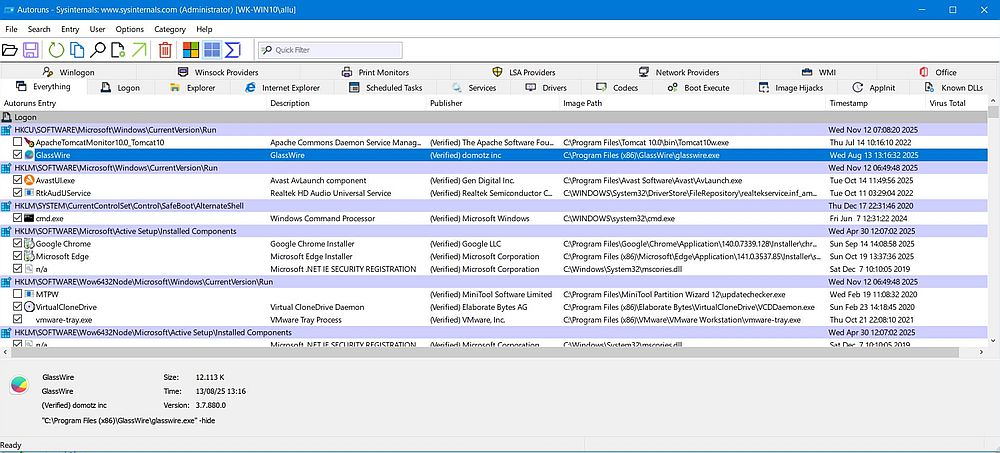Click the orange Avast icon beside AvastUI.exe
This screenshot has width=1000, height=453.
(x=29, y=181)
